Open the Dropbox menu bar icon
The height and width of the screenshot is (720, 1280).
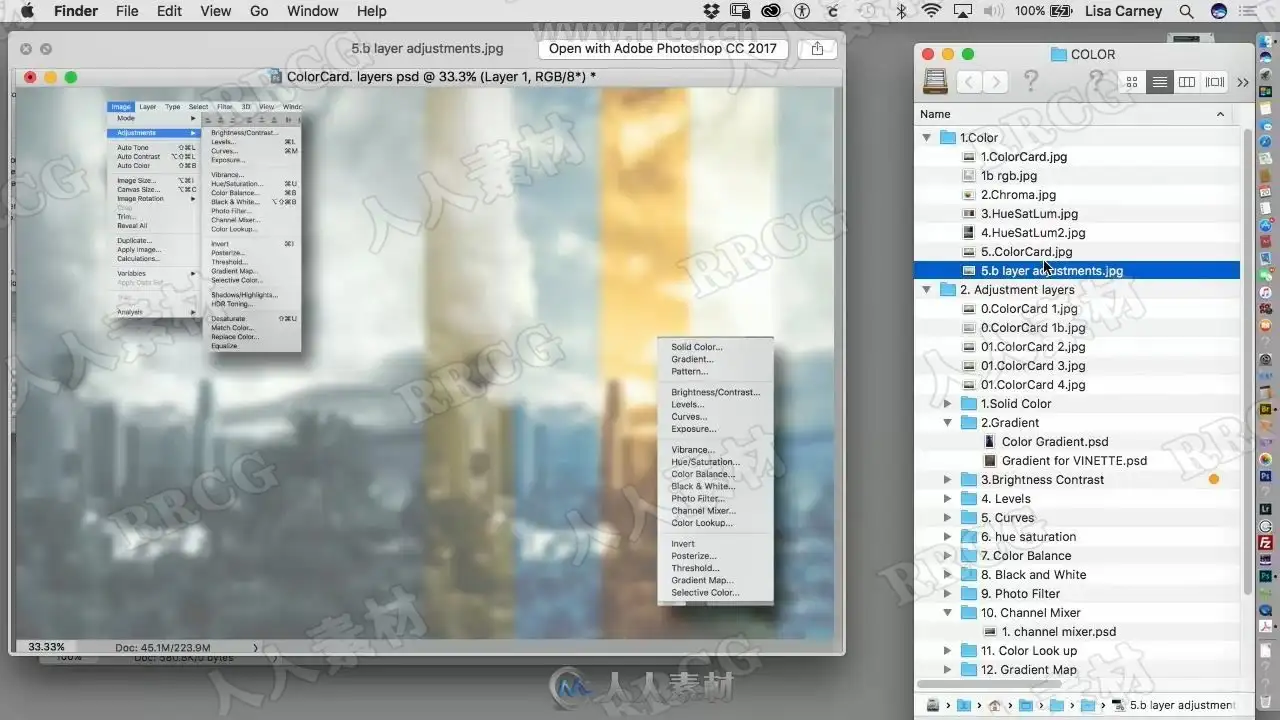point(711,11)
